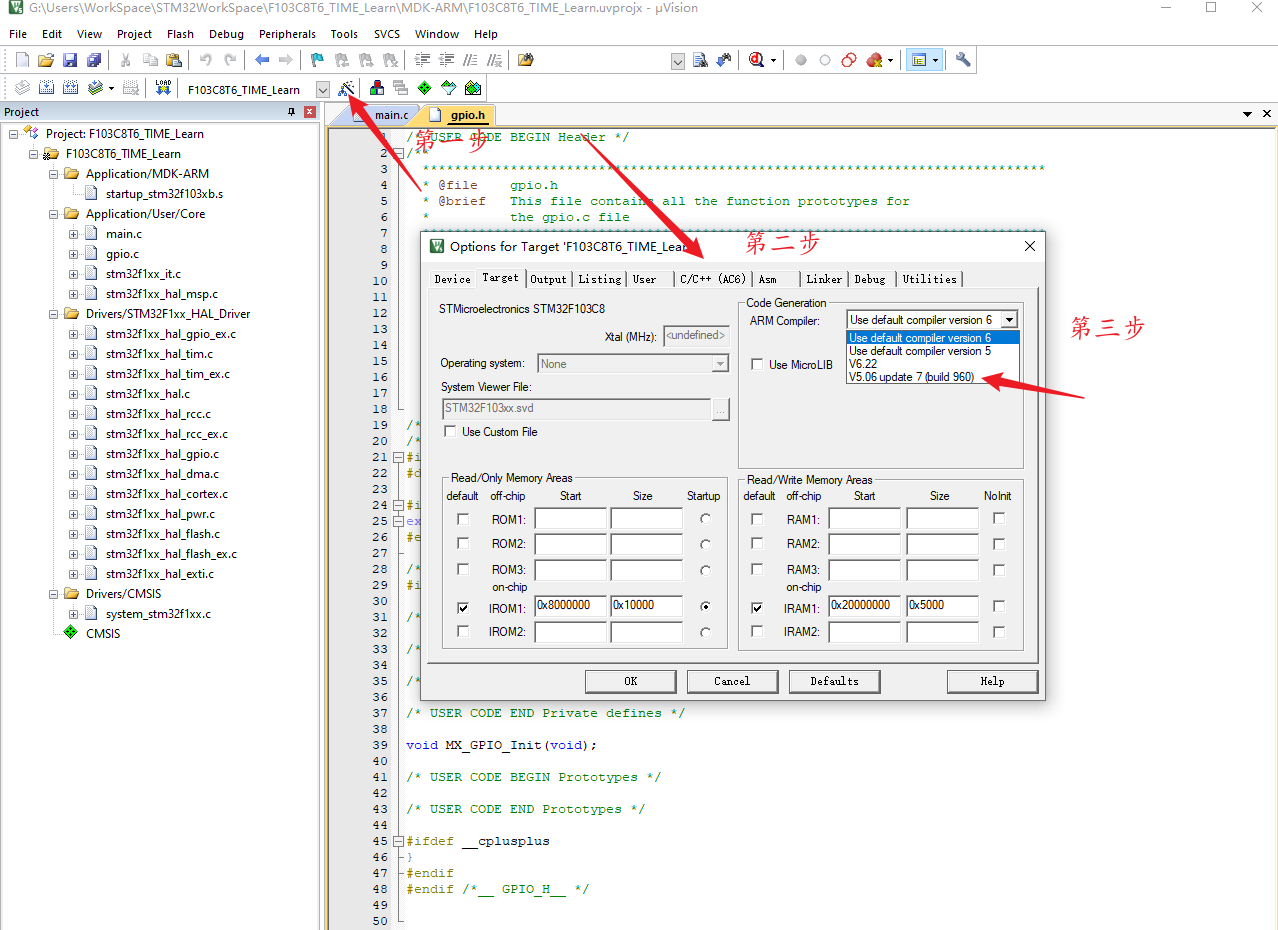Click OK in the Options dialog

coord(630,681)
